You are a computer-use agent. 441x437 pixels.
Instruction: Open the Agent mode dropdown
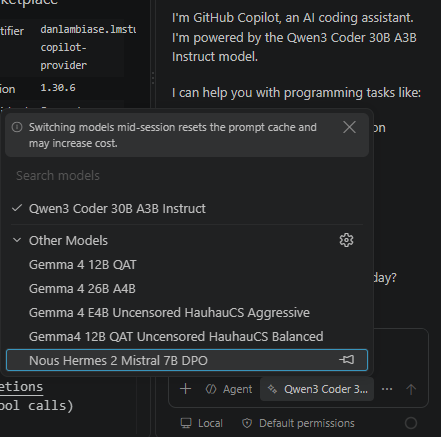229,389
